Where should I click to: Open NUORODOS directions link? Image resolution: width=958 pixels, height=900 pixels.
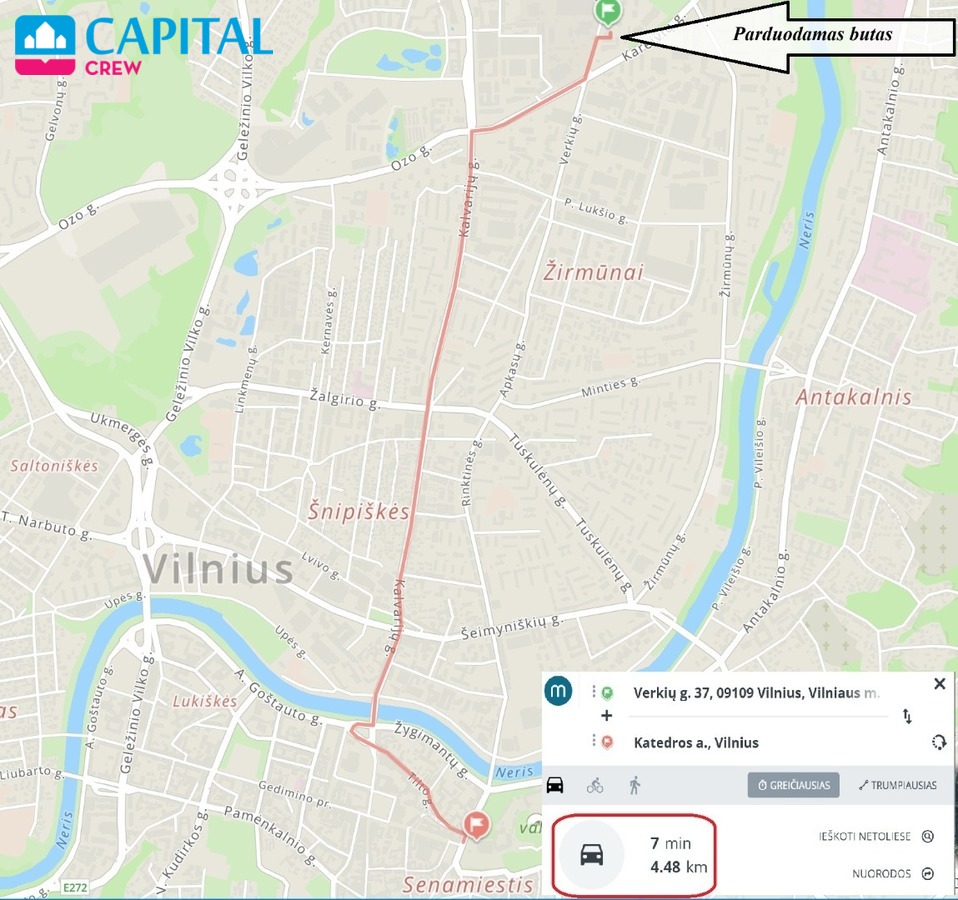click(x=893, y=874)
